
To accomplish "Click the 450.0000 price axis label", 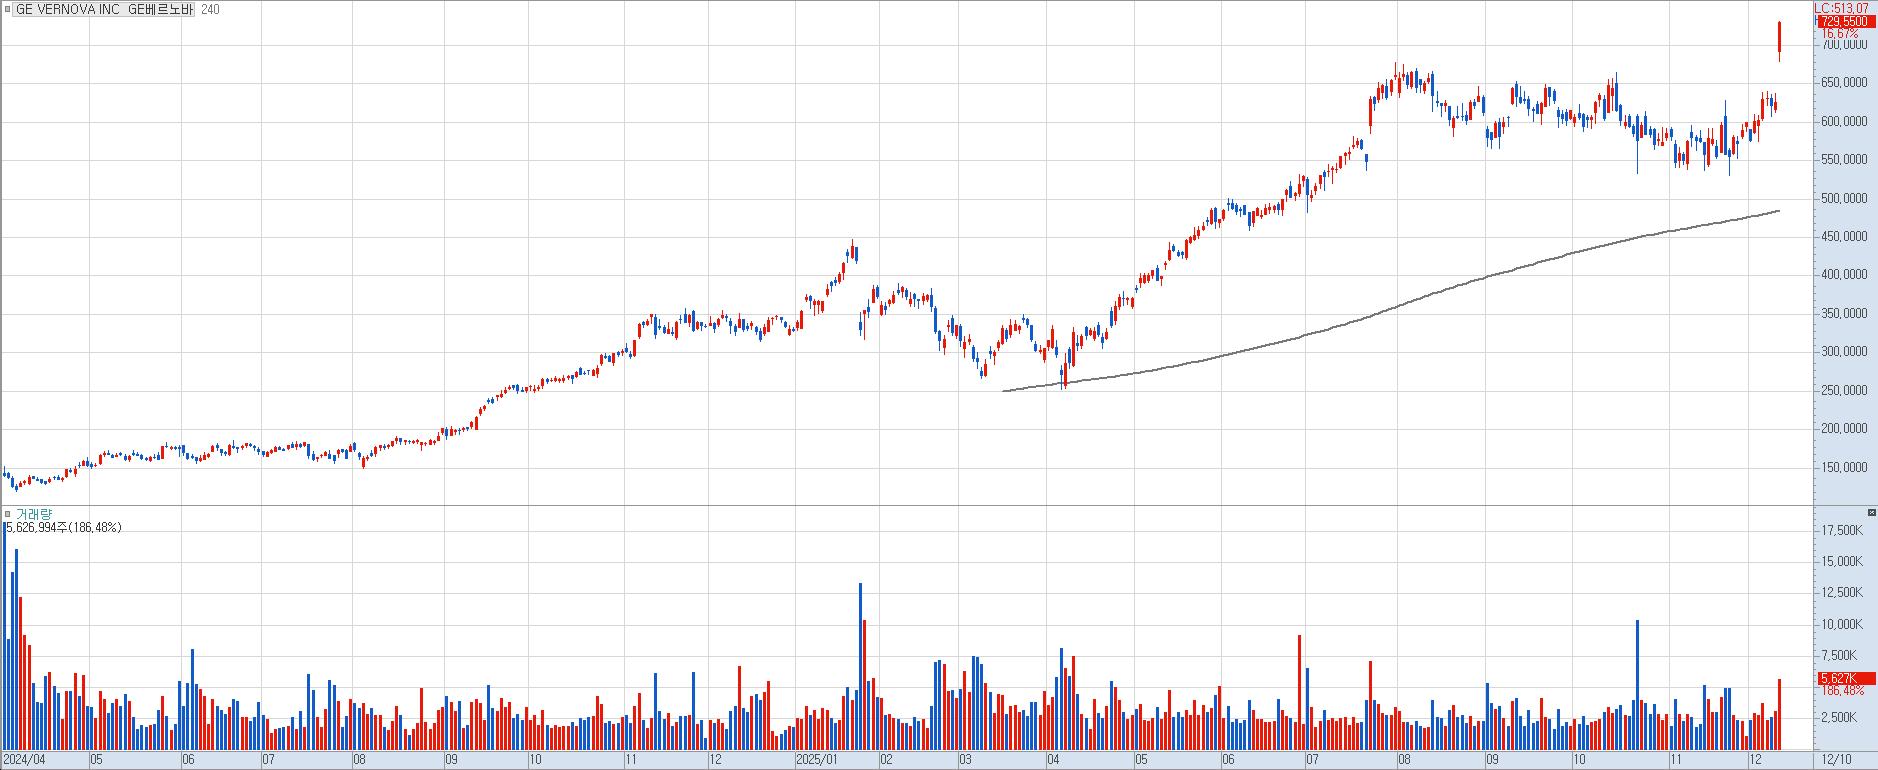I will [1845, 237].
